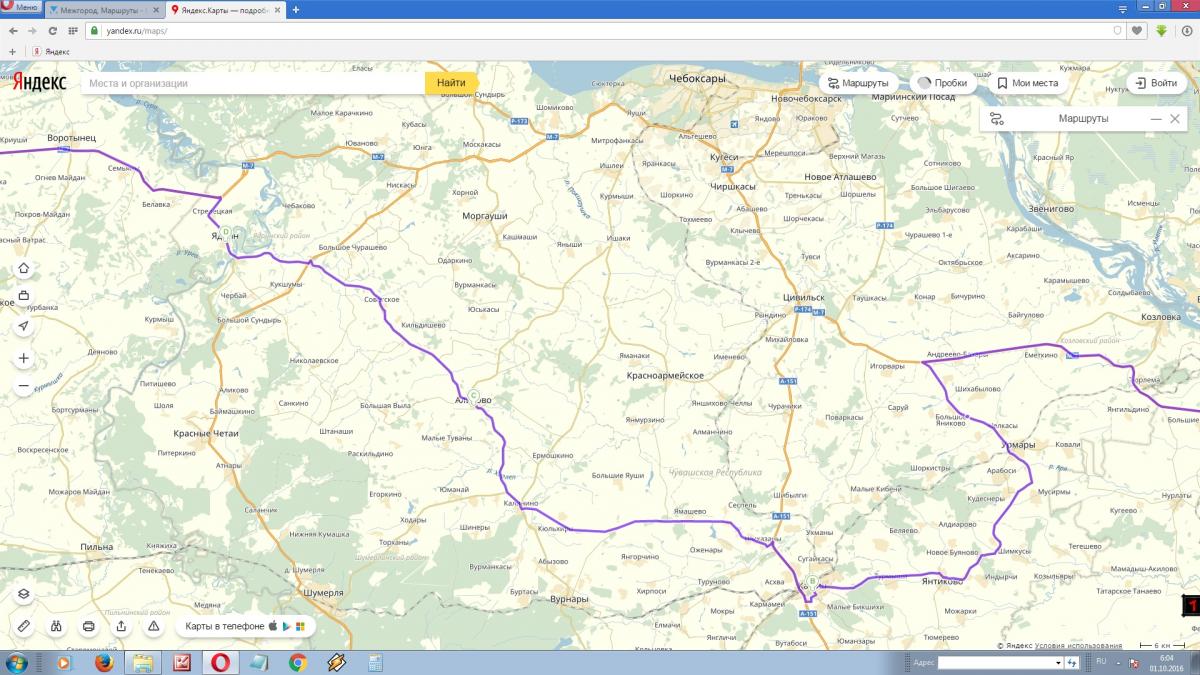Image resolution: width=1200 pixels, height=675 pixels.
Task: Switch to the Межгород. Маршруты tab
Action: click(103, 10)
